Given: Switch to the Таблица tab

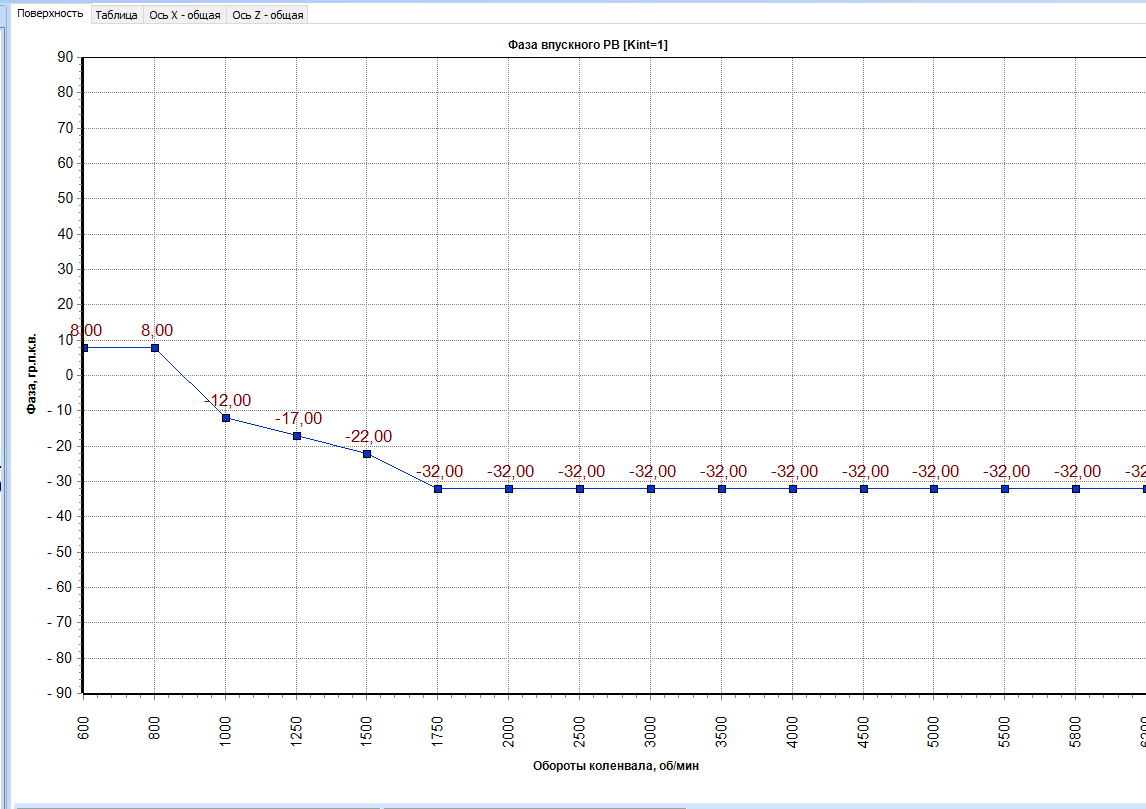Looking at the screenshot, I should tap(116, 15).
